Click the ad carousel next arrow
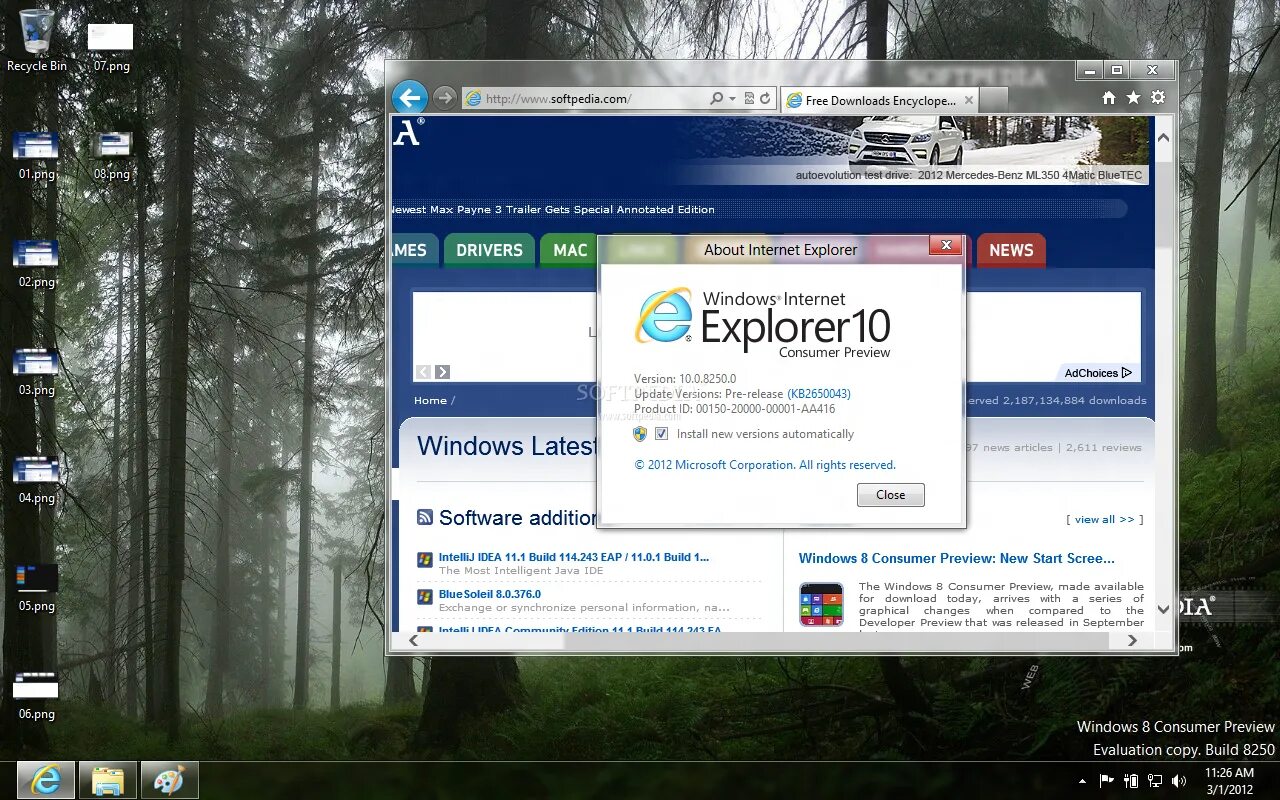1280x800 pixels. pos(442,372)
